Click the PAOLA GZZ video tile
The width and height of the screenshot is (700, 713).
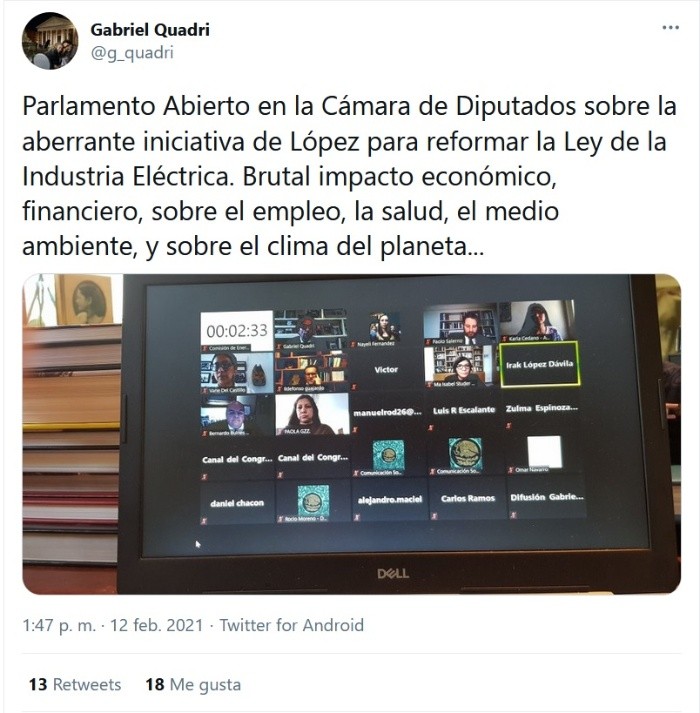(312, 414)
